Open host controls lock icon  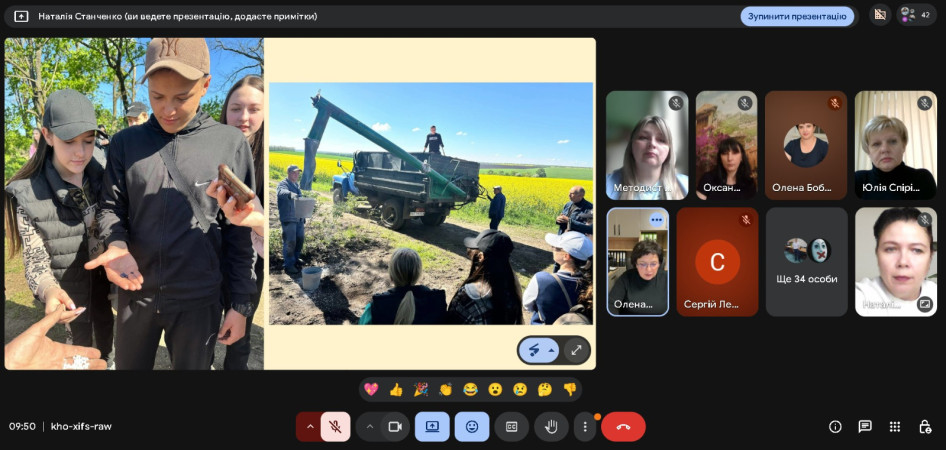pyautogui.click(x=925, y=427)
